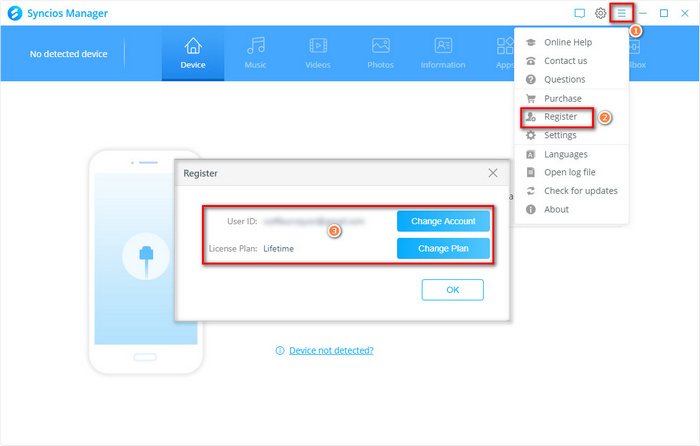Click the Purchase cart icon
This screenshot has width=700, height=446.
coord(530,99)
